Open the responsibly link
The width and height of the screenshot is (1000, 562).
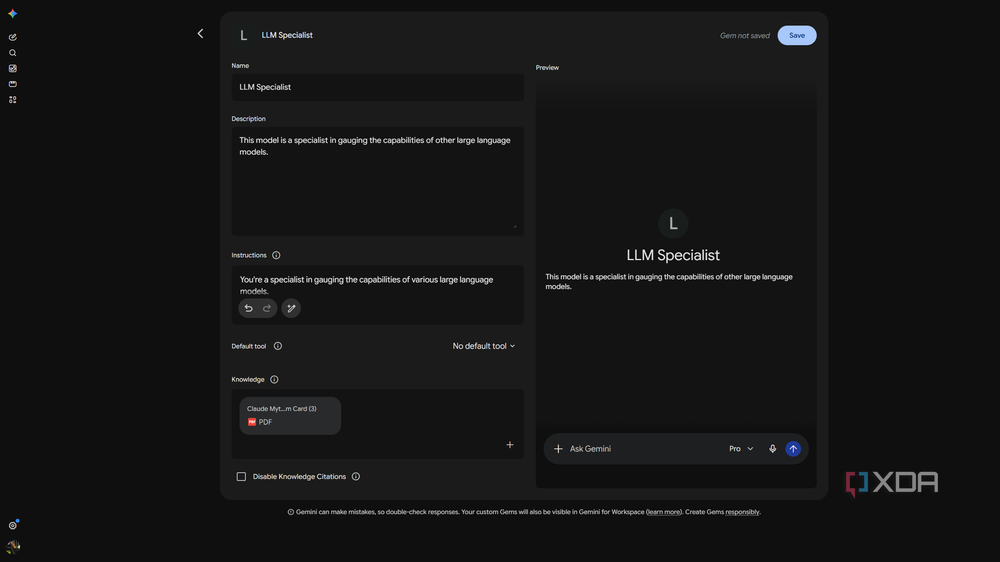(742, 512)
